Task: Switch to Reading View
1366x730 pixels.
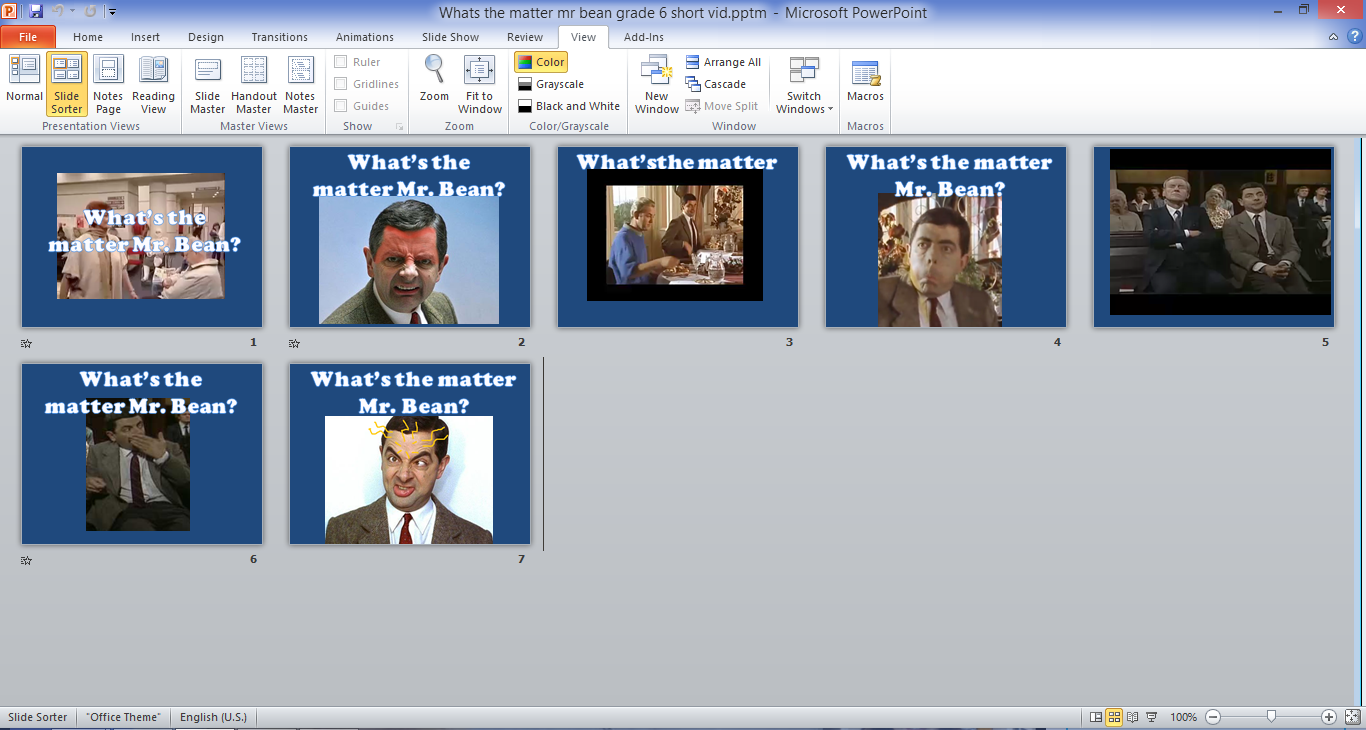Action: 153,84
